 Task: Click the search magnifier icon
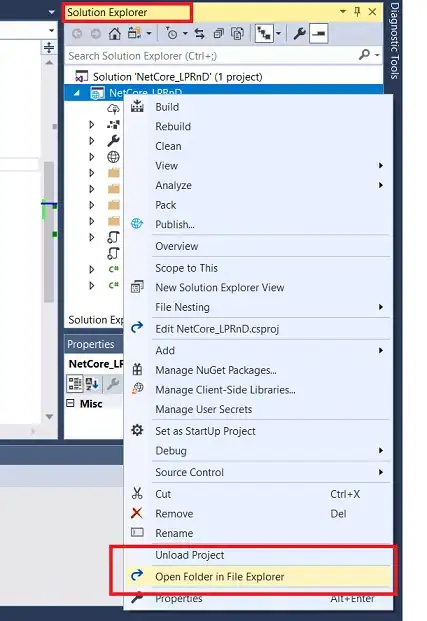coord(364,55)
